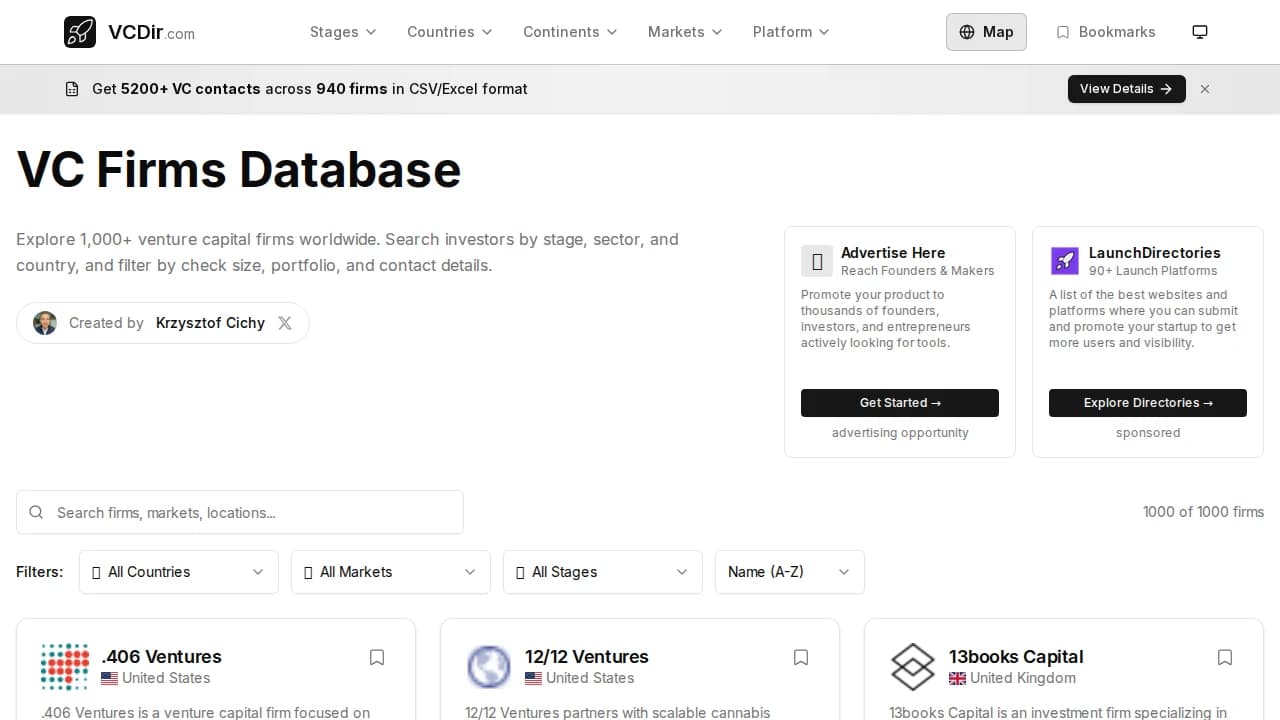The height and width of the screenshot is (720, 1280).
Task: Bookmark 12/12 Ventures
Action: coord(801,657)
